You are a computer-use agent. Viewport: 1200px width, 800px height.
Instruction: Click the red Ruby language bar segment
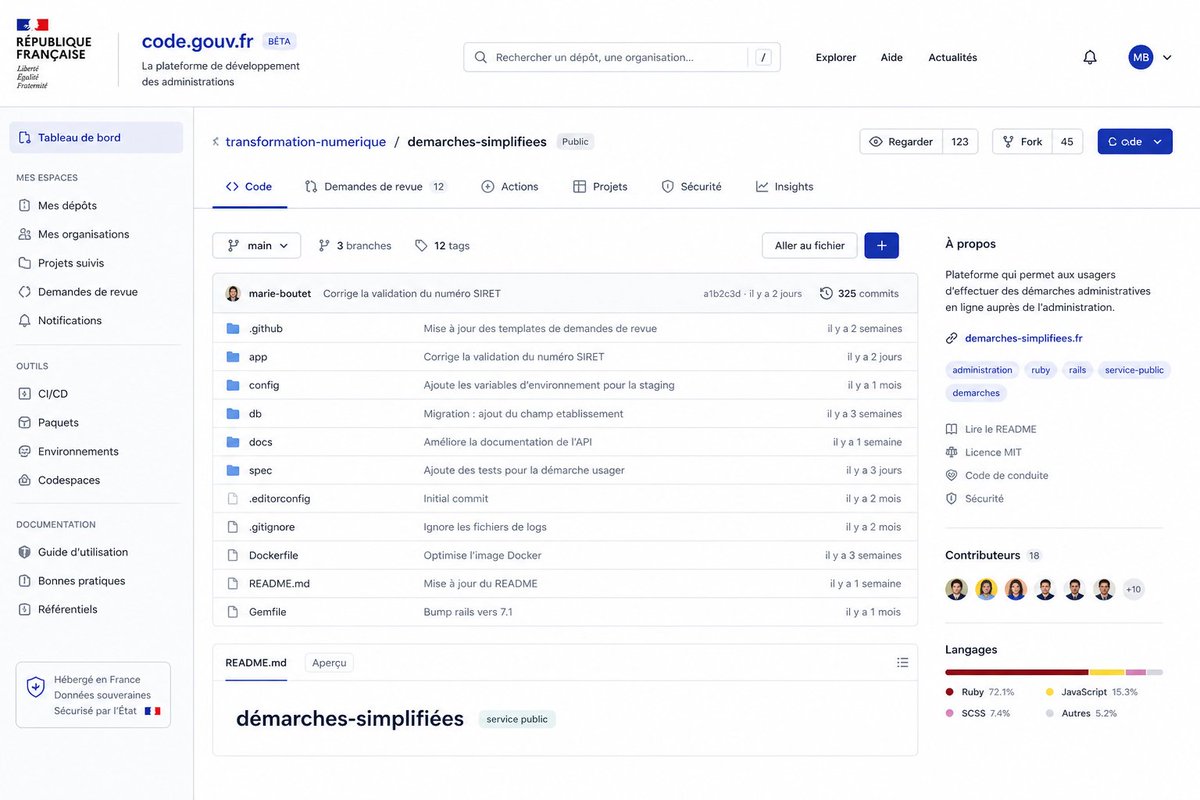pos(1017,672)
